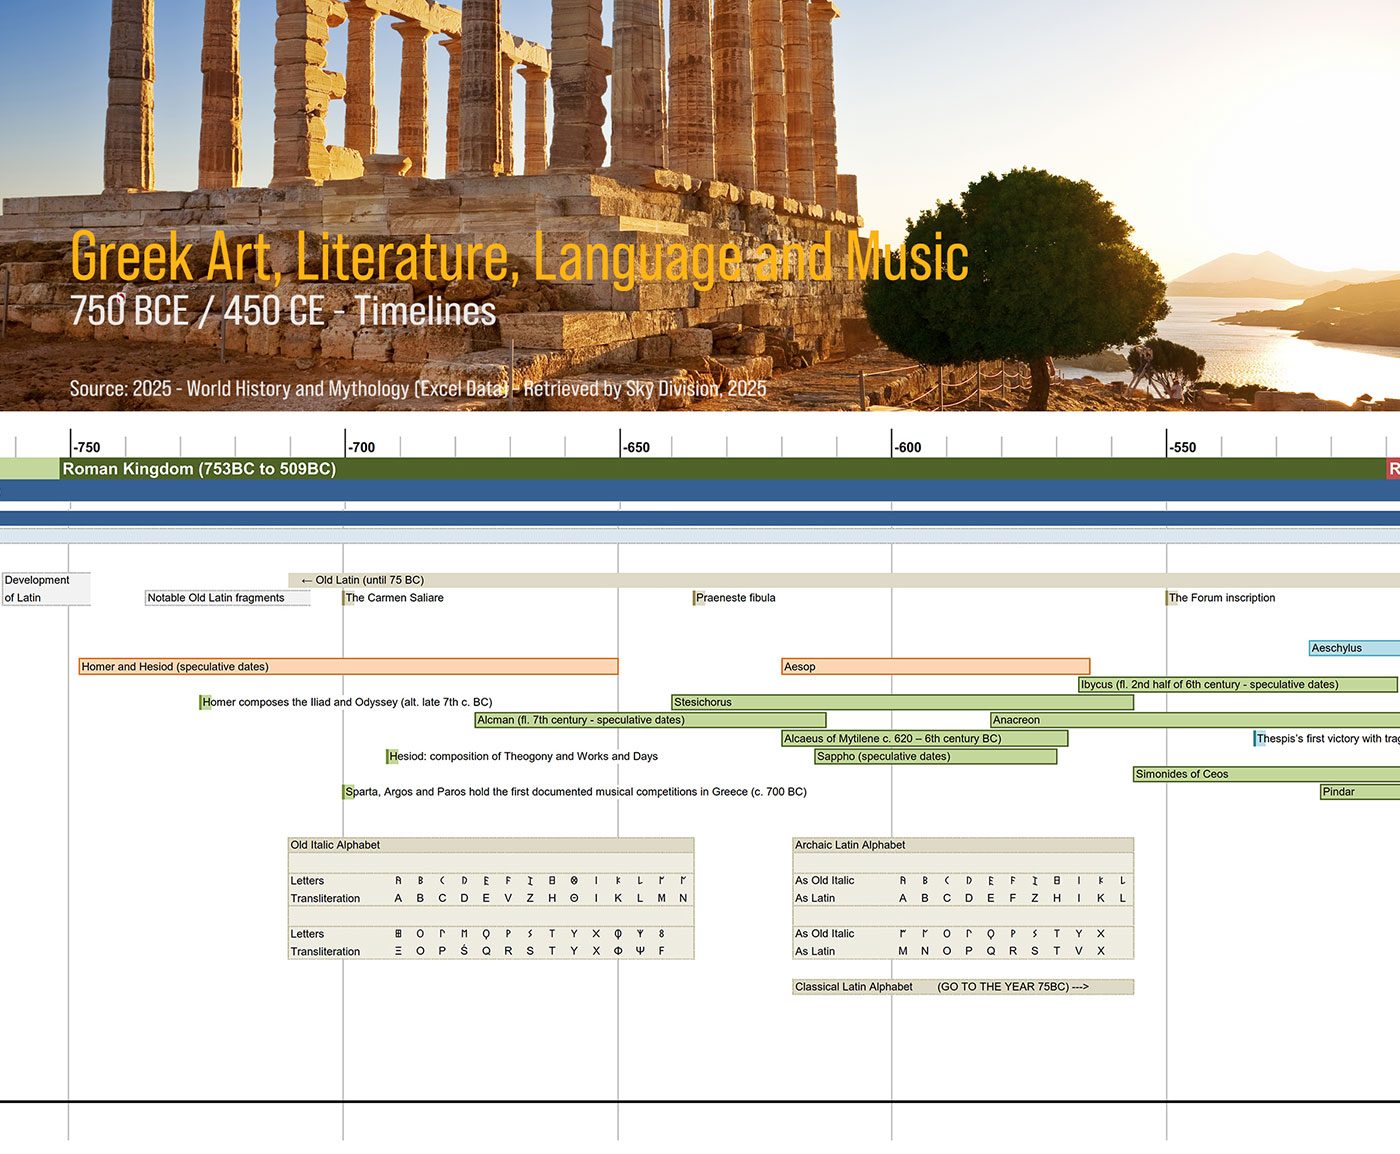The height and width of the screenshot is (1154, 1400).
Task: Select the -600 year tick label
Action: (x=908, y=447)
